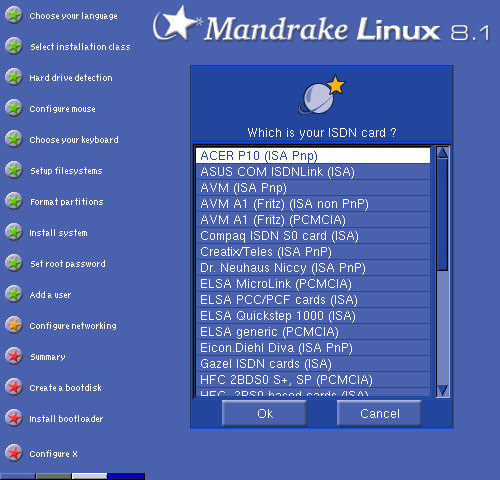Go to the Set root password step
This screenshot has height=480, width=500.
tap(68, 264)
